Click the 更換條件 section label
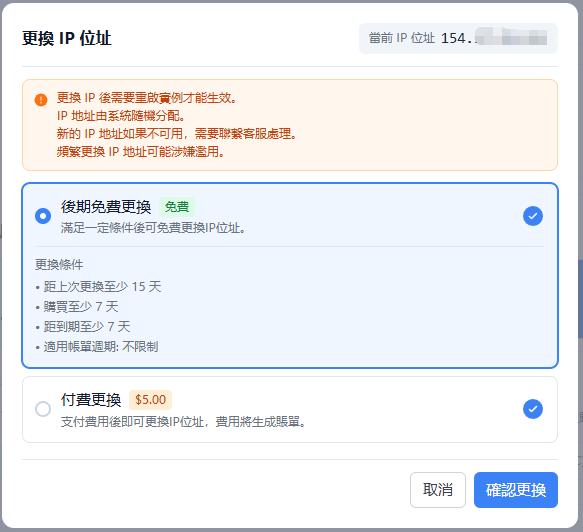Screen dimensions: 583x532 click(x=59, y=265)
